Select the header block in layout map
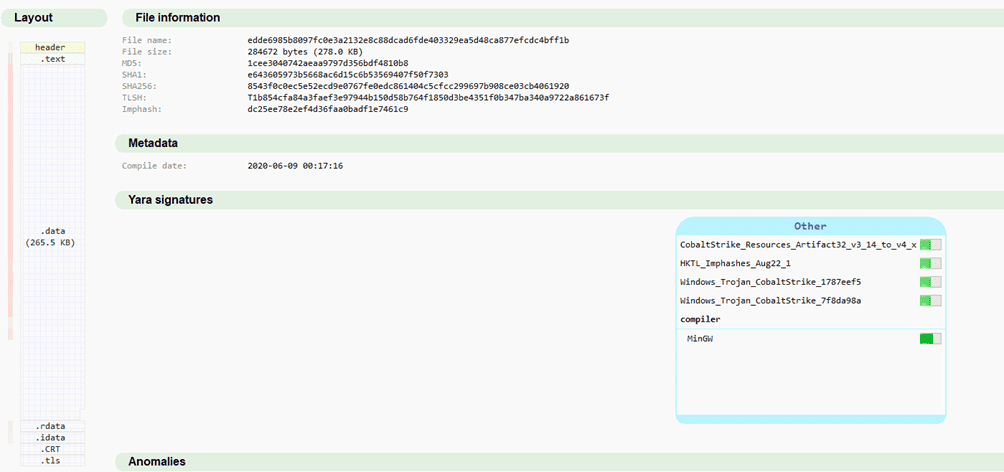Viewport: 1004px width, 472px height. click(x=50, y=47)
